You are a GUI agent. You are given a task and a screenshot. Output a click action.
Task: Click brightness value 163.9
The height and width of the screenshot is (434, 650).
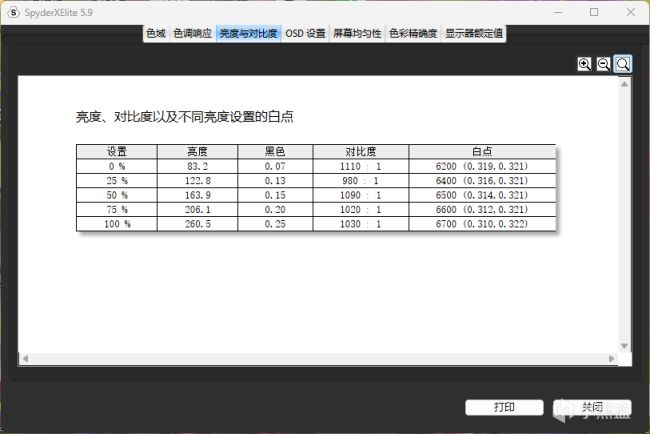coord(197,195)
